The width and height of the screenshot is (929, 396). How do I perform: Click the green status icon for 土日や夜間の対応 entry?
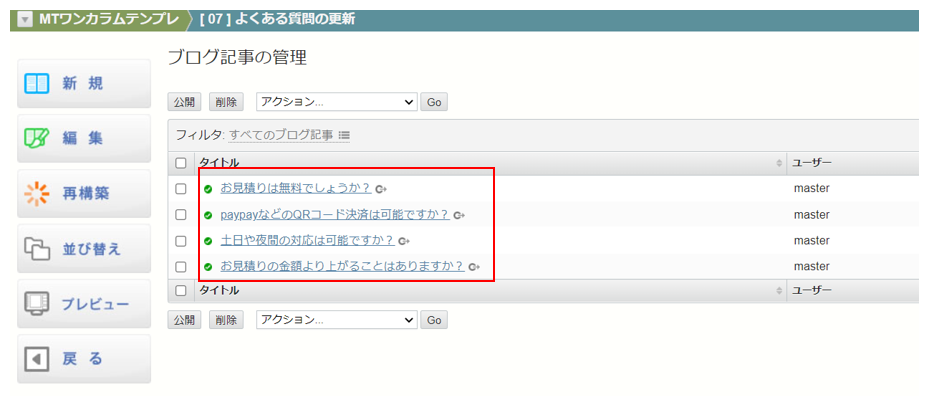pos(208,241)
